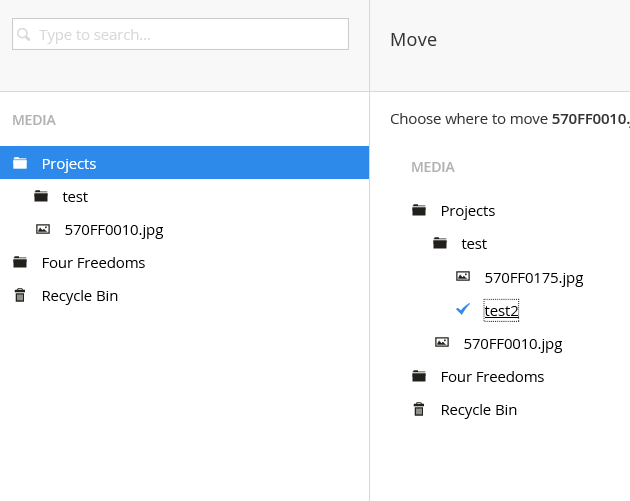630x501 pixels.
Task: Click the Four Freedoms folder icon in sidebar
Action: 20,262
